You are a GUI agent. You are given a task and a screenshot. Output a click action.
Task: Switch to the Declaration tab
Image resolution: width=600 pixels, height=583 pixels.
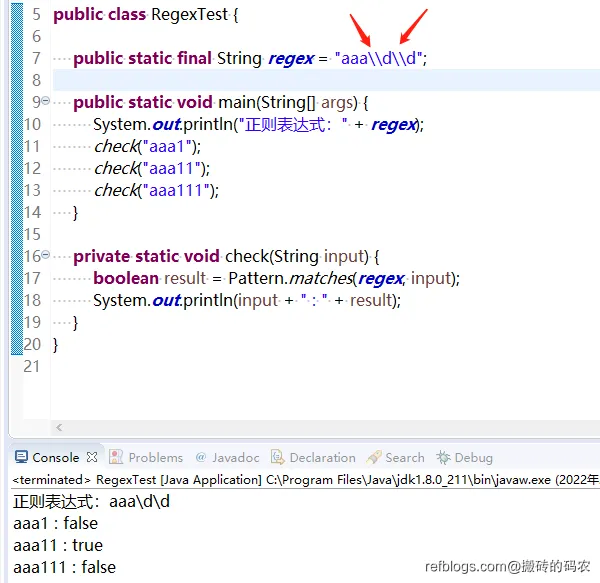[322, 457]
